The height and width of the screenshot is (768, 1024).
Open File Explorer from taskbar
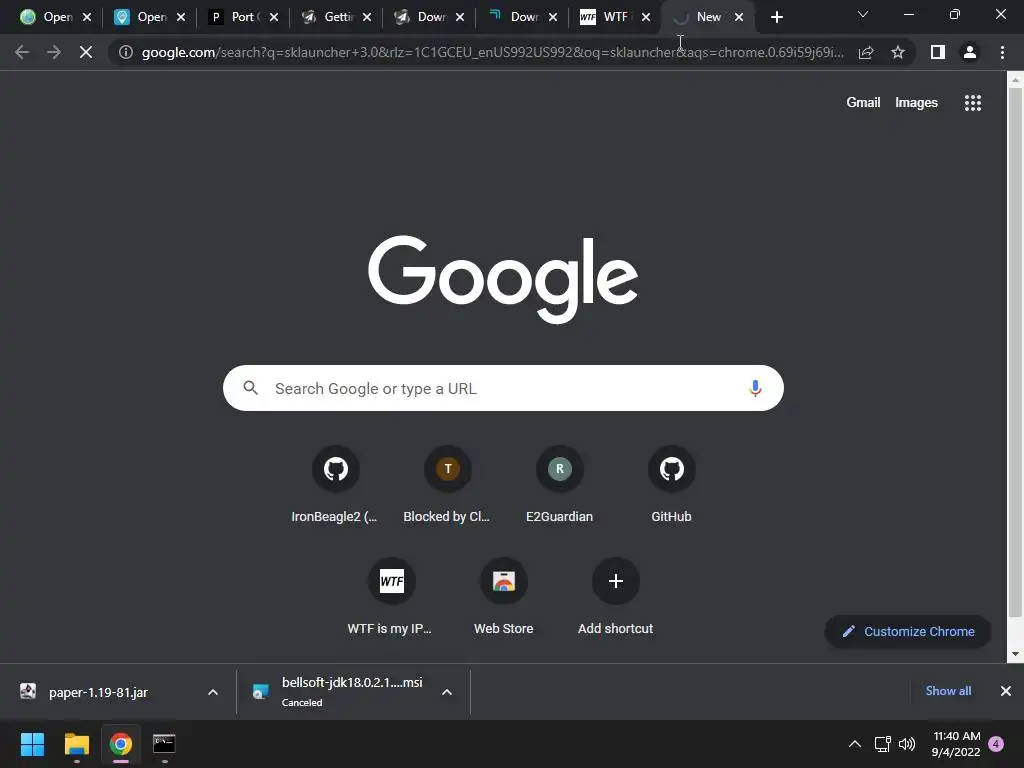pos(76,744)
